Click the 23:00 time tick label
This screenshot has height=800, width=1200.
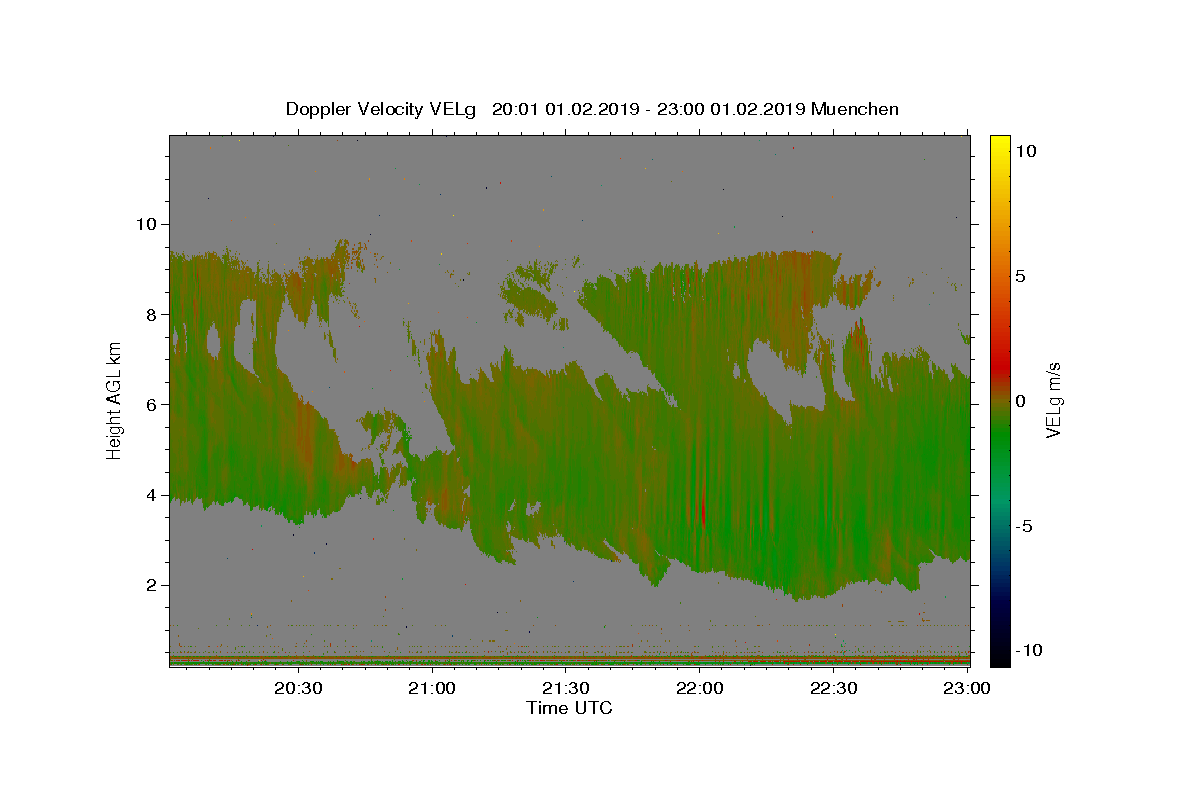[967, 688]
